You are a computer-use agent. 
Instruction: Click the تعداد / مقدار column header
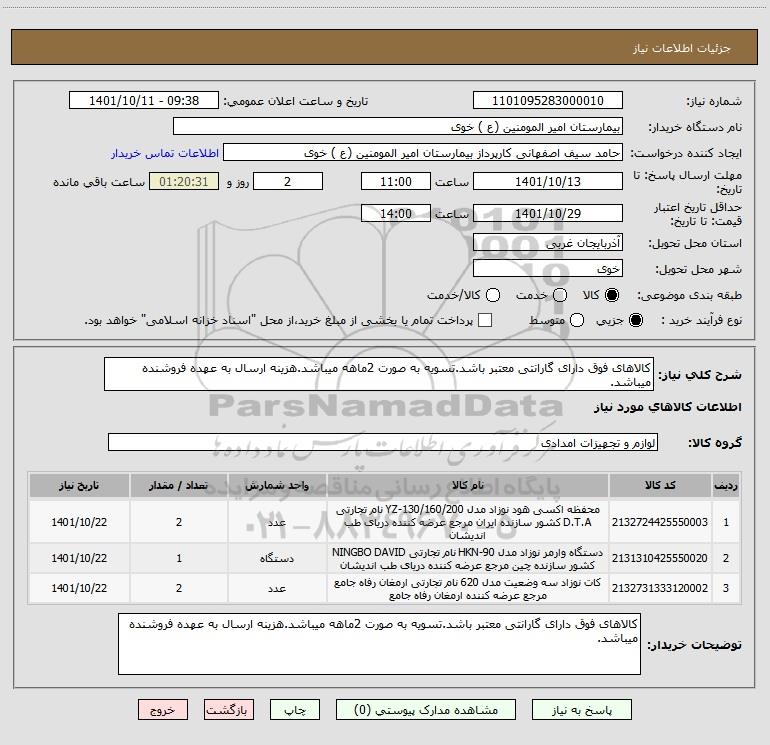point(179,486)
